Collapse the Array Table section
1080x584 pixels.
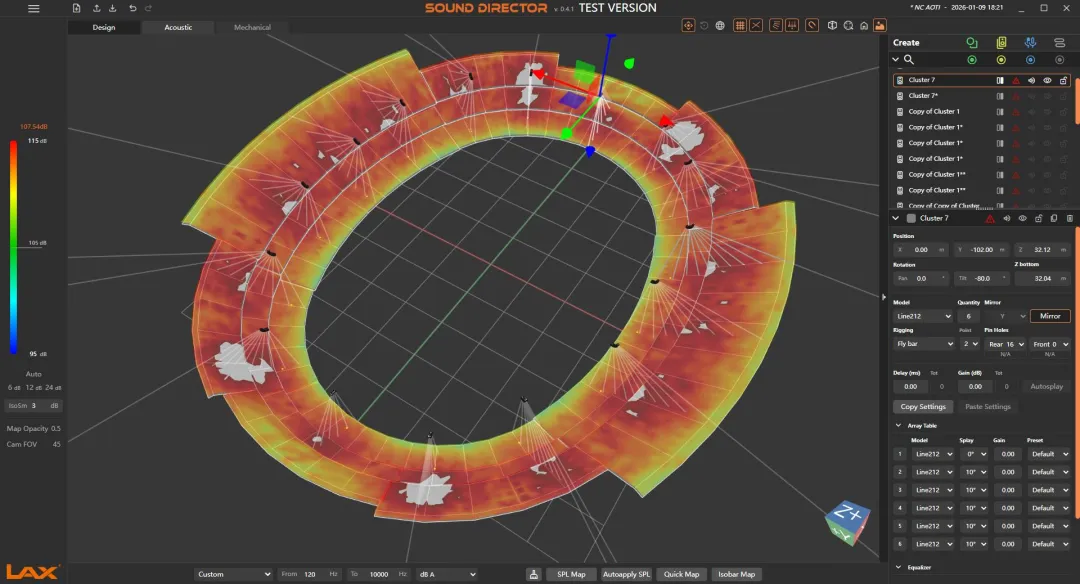tap(898, 426)
